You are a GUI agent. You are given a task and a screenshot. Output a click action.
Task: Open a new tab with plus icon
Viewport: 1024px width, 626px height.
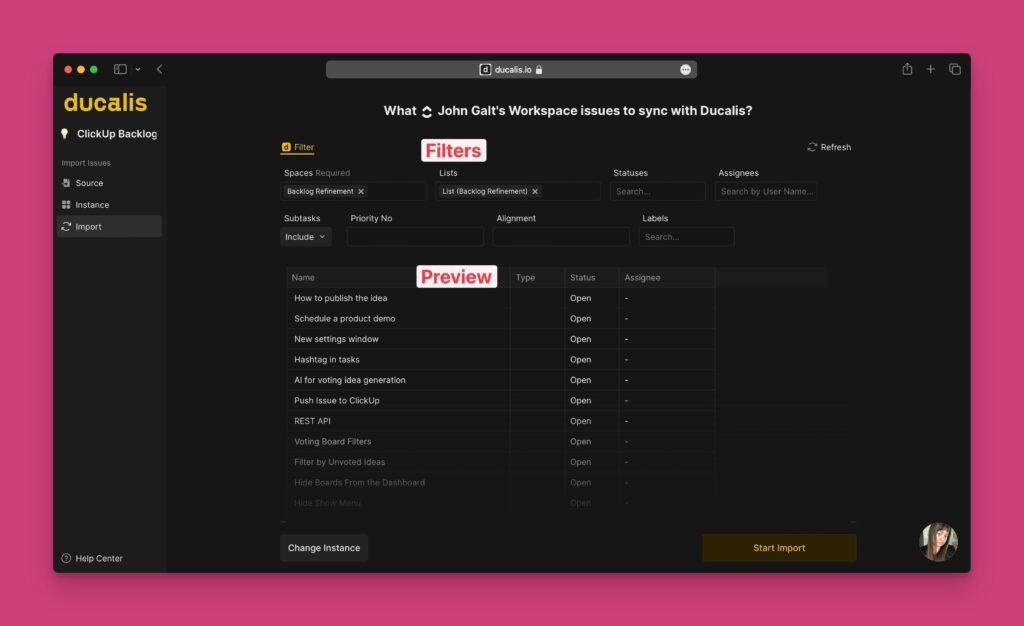(x=931, y=69)
